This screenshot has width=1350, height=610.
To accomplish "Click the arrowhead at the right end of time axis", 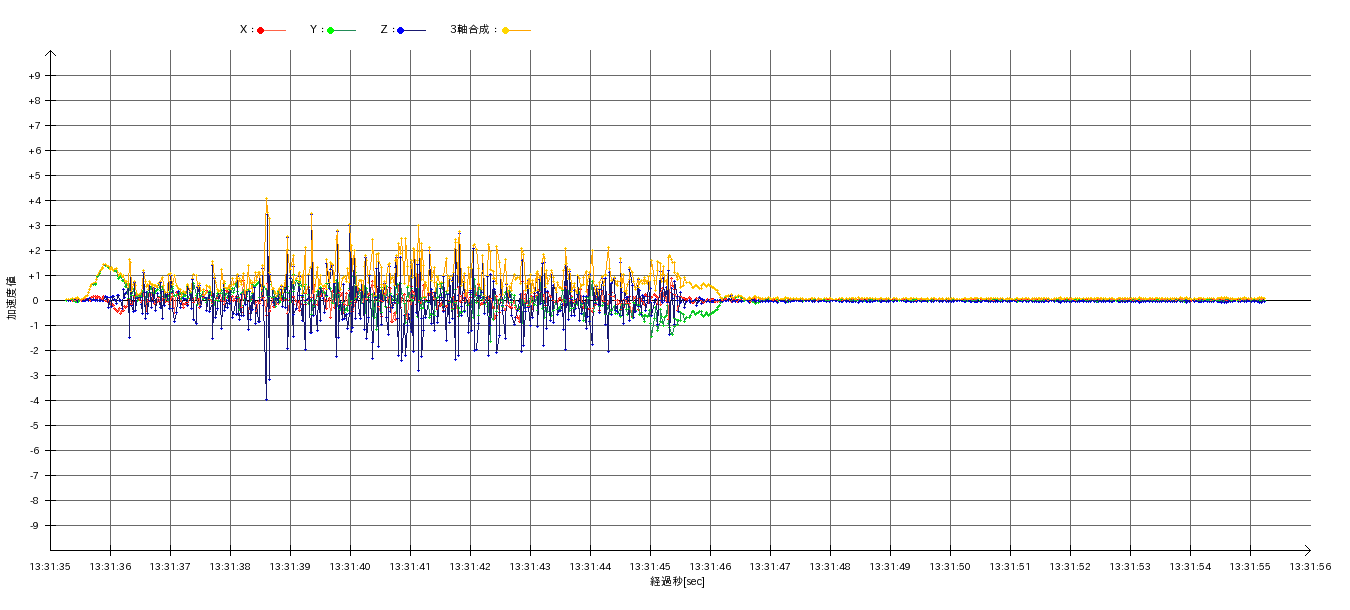I will pyautogui.click(x=1309, y=550).
